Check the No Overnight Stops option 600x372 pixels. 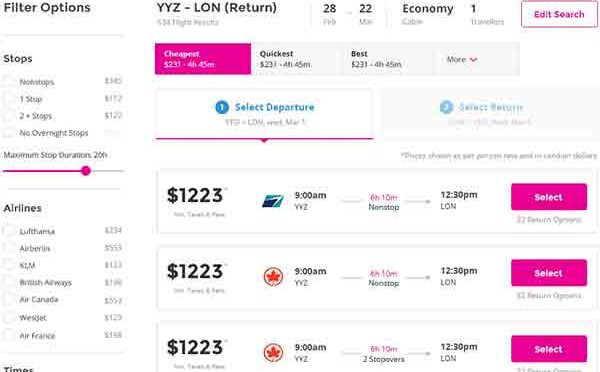pyautogui.click(x=8, y=132)
